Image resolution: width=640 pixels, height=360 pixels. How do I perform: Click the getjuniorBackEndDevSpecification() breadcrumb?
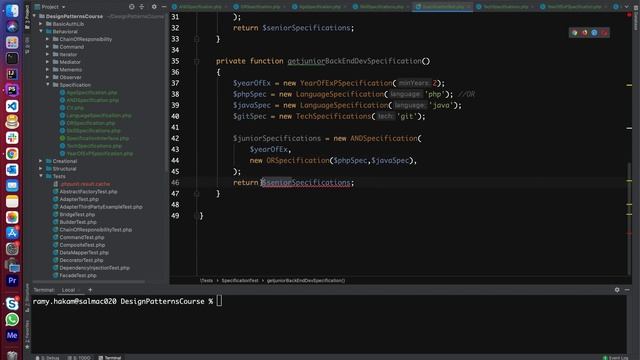coord(306,280)
